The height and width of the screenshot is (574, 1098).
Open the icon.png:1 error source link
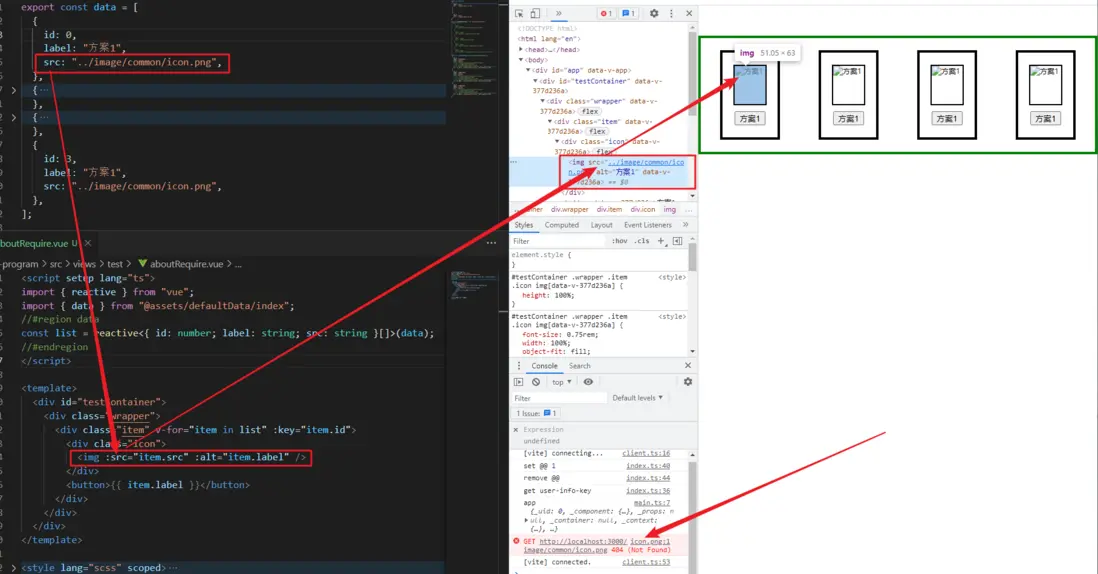coord(650,541)
